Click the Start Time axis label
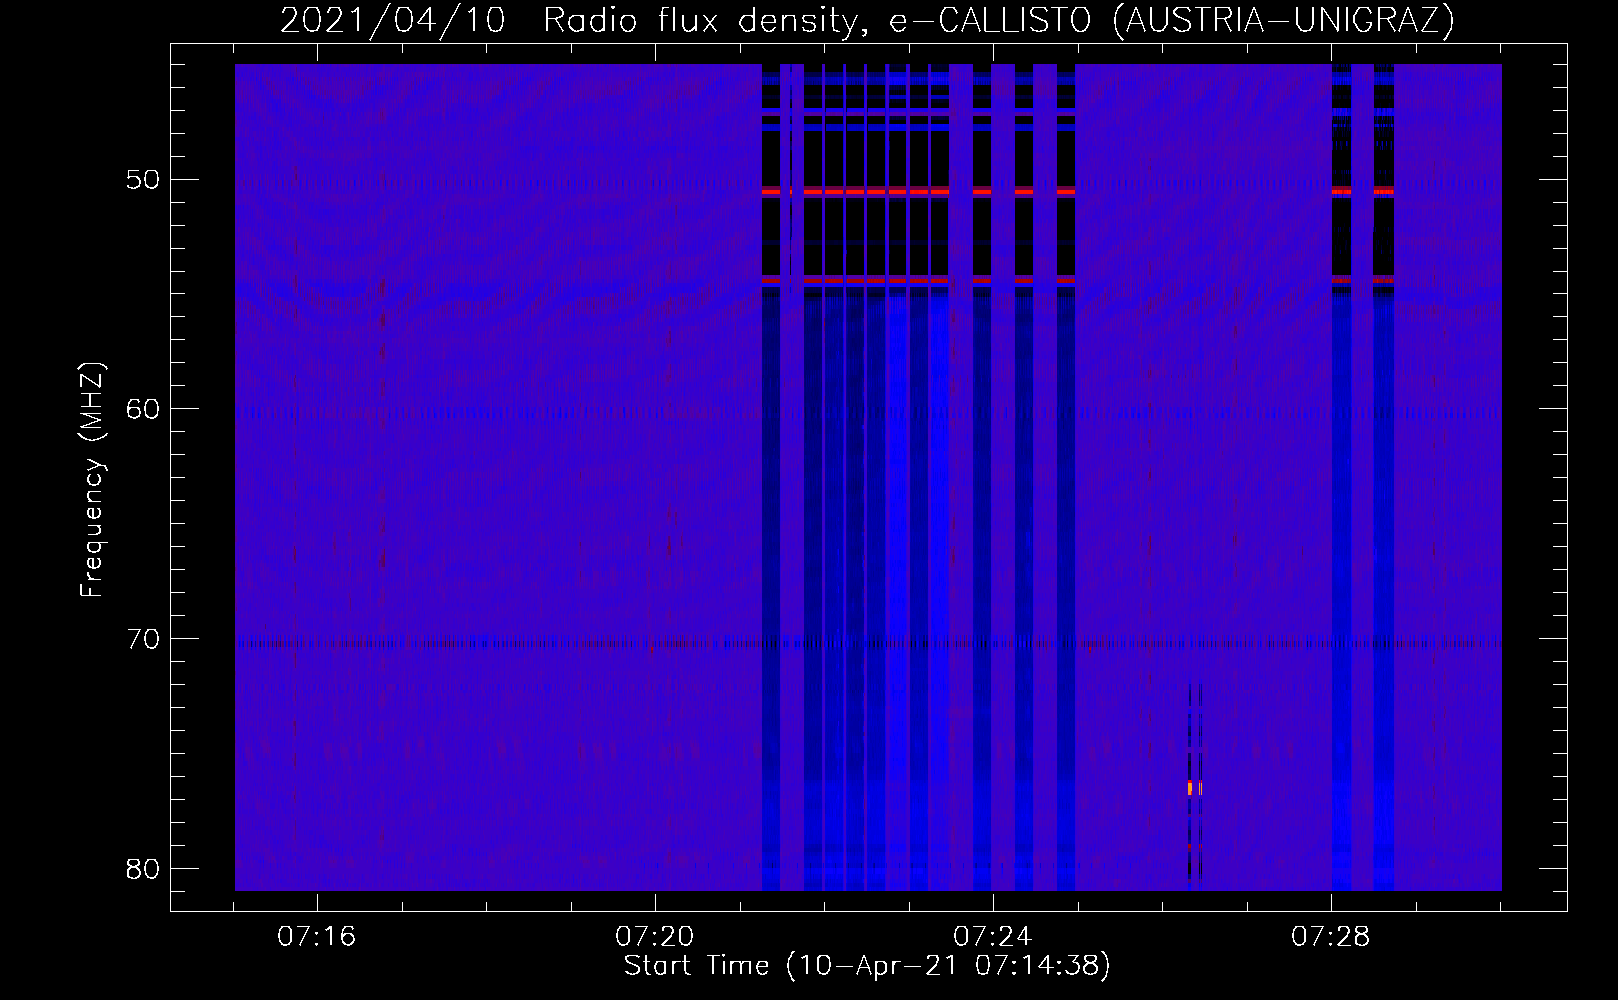Image resolution: width=1618 pixels, height=1000 pixels. [867, 966]
